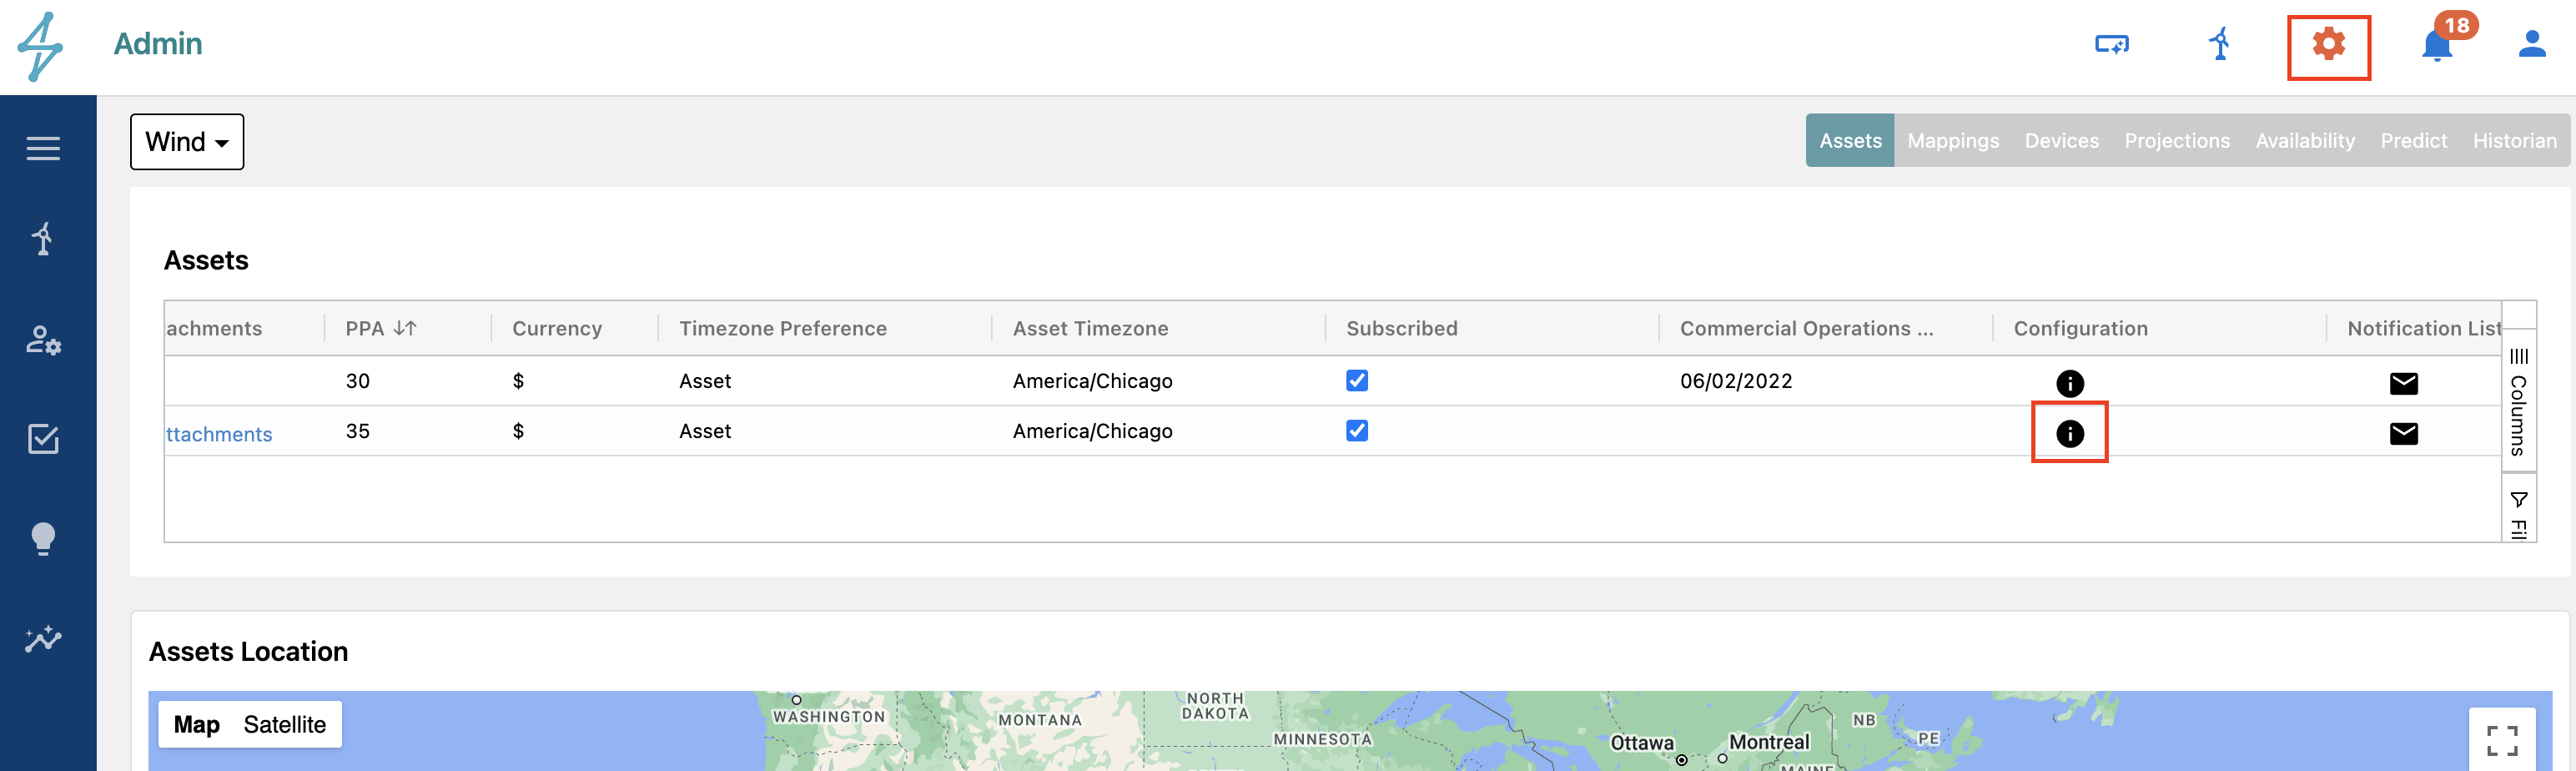Select the 06/02/2022 date cell
Screen dimensions: 2576x771
tap(1736, 381)
